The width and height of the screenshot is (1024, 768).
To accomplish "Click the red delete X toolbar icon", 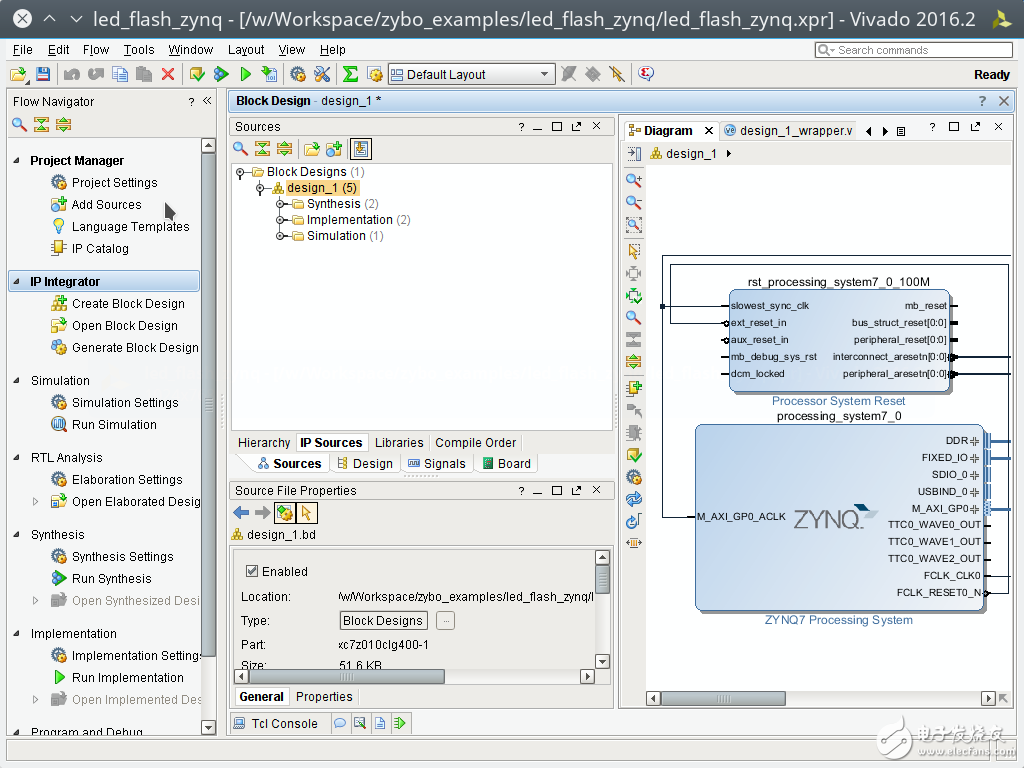I will click(x=168, y=74).
